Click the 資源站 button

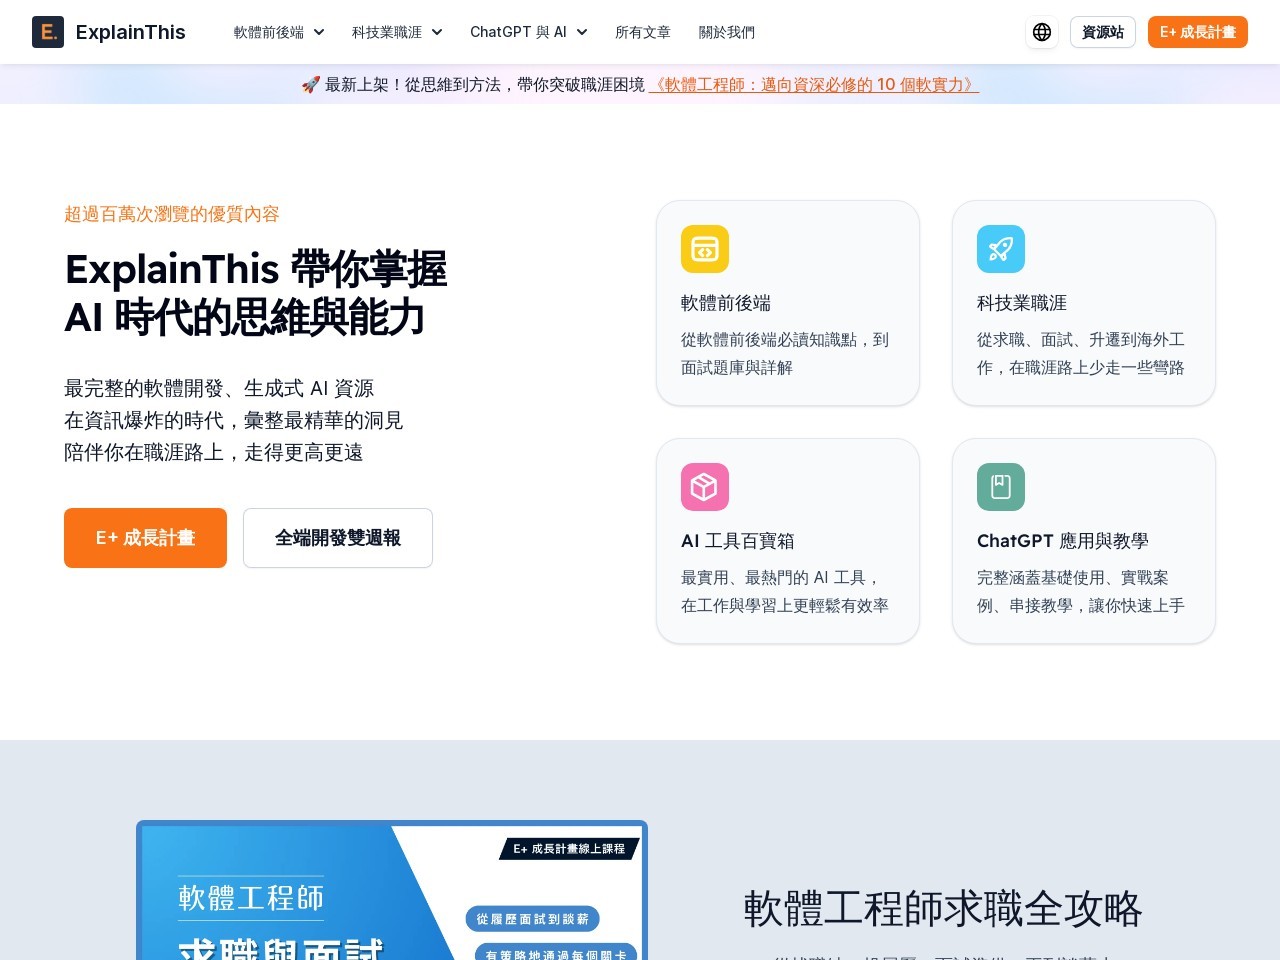pos(1102,32)
